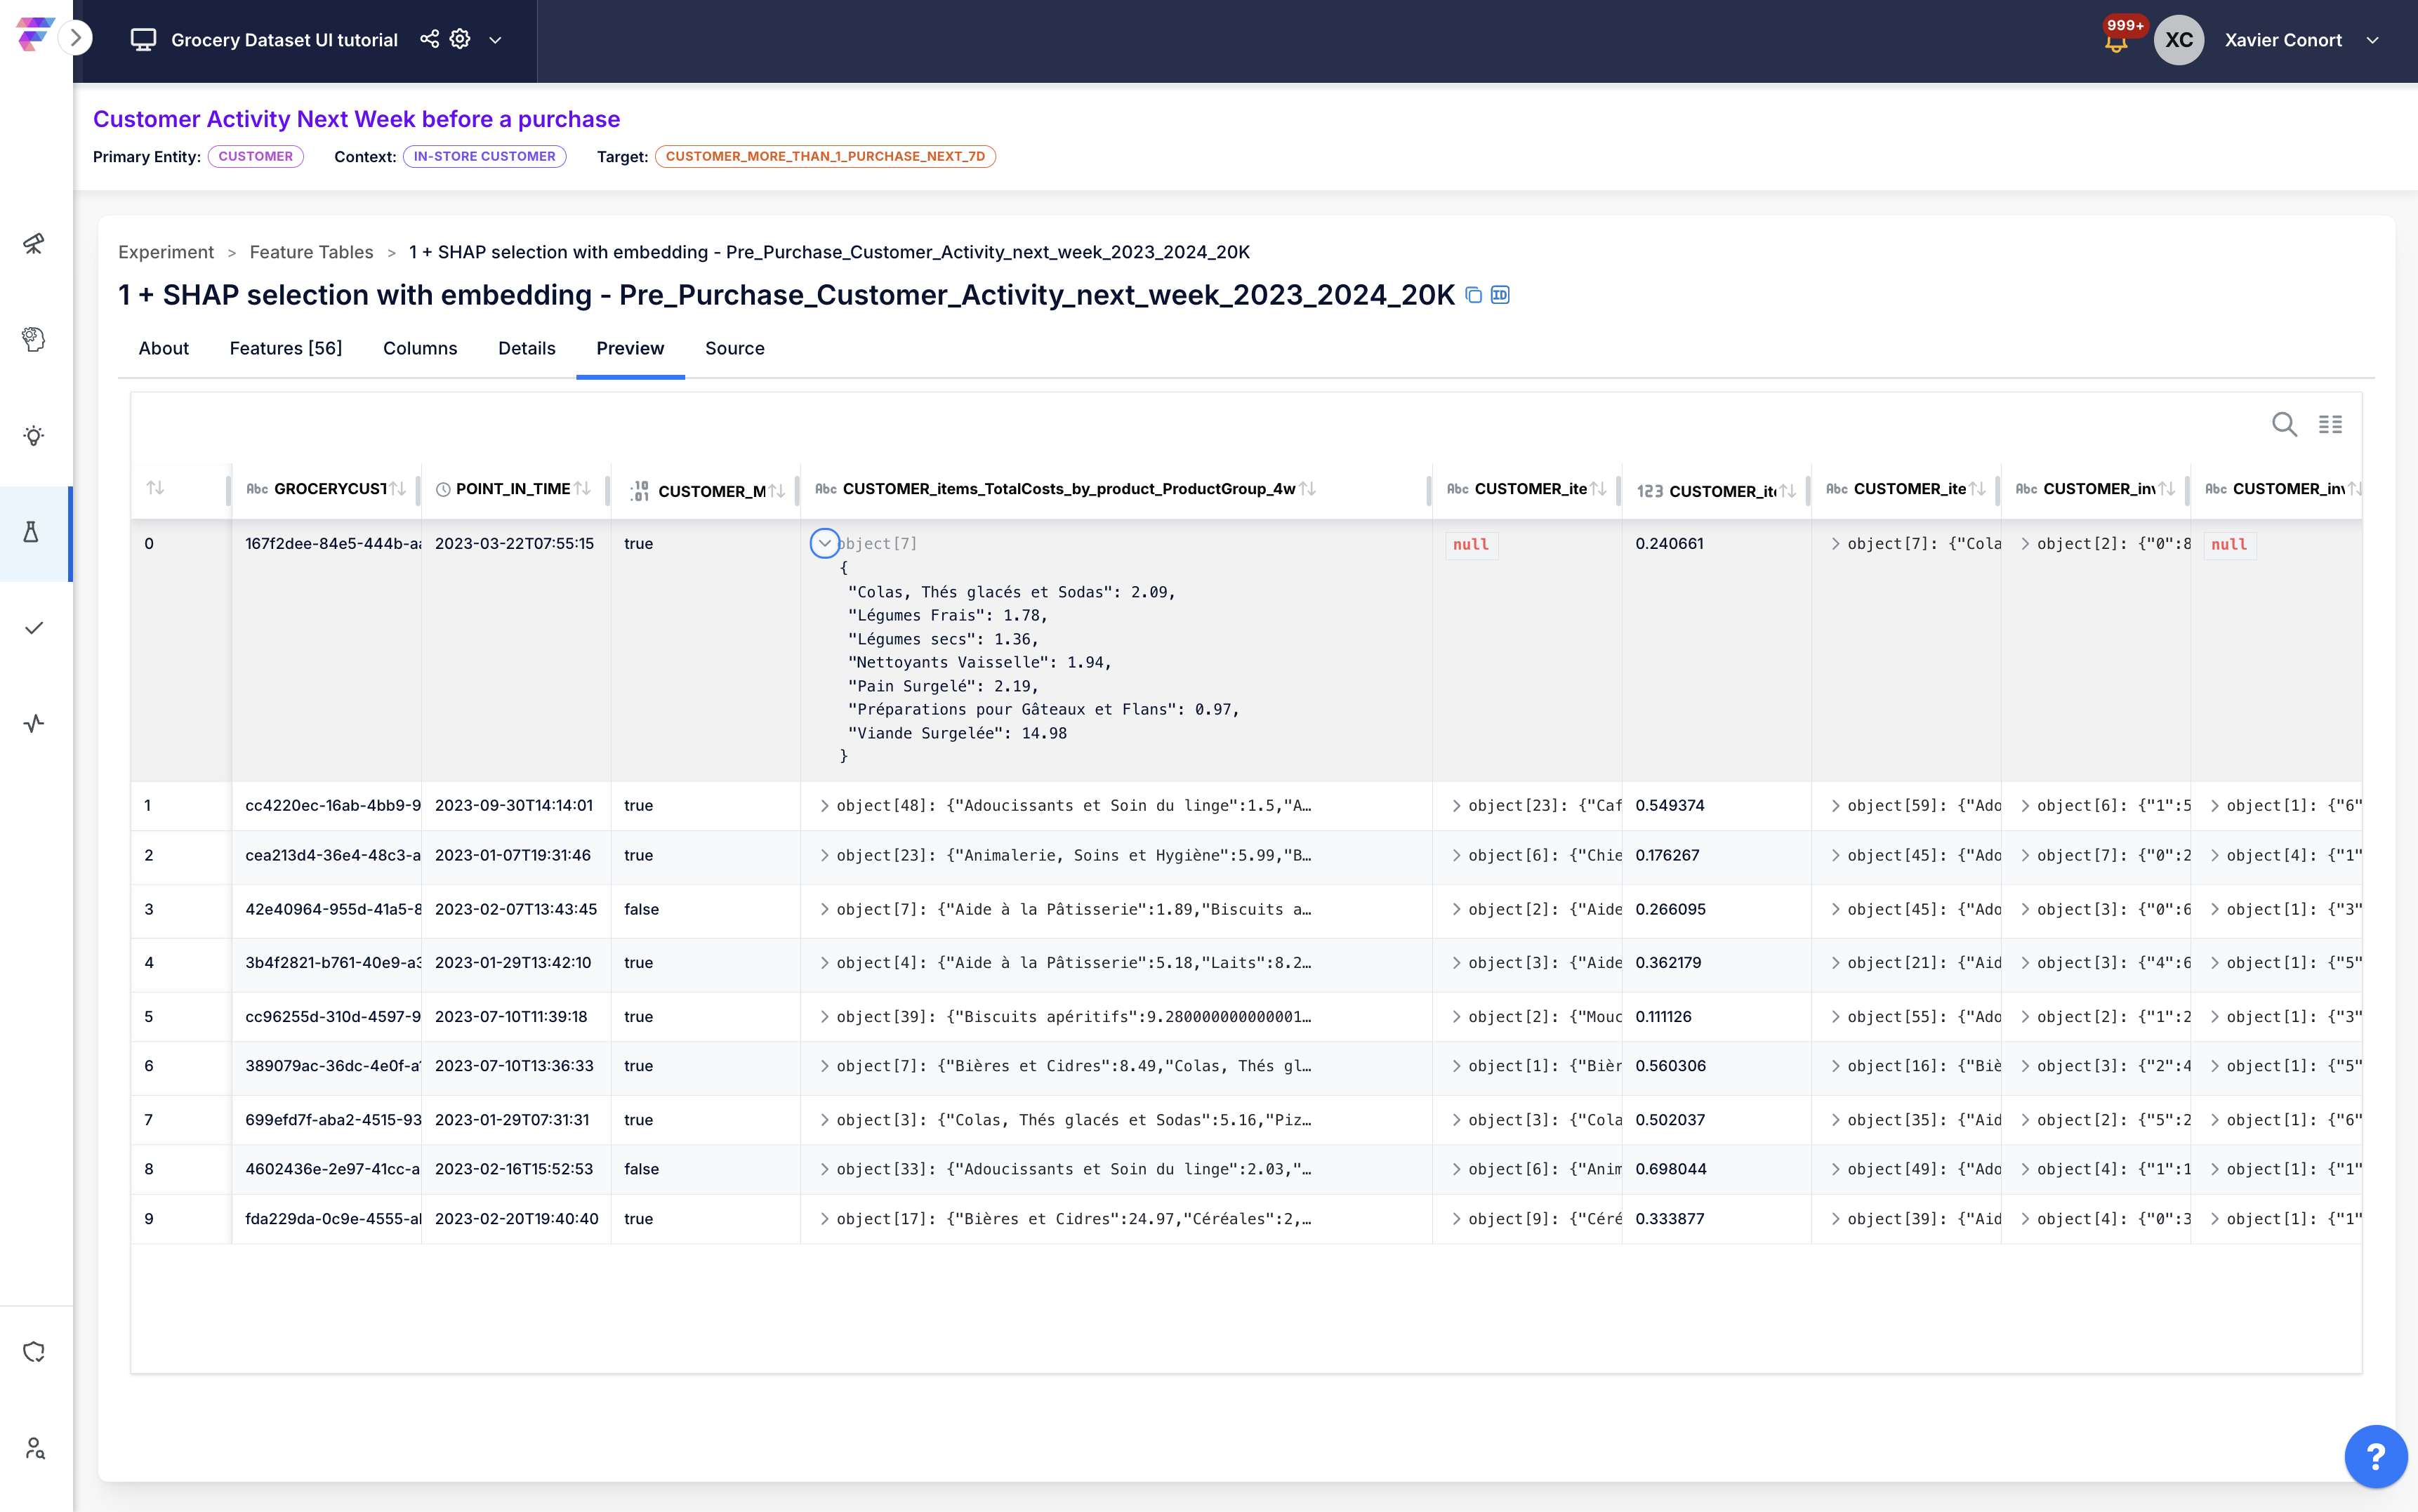Click the copy name icon beside the title
The height and width of the screenshot is (1512, 2418).
tap(1473, 295)
